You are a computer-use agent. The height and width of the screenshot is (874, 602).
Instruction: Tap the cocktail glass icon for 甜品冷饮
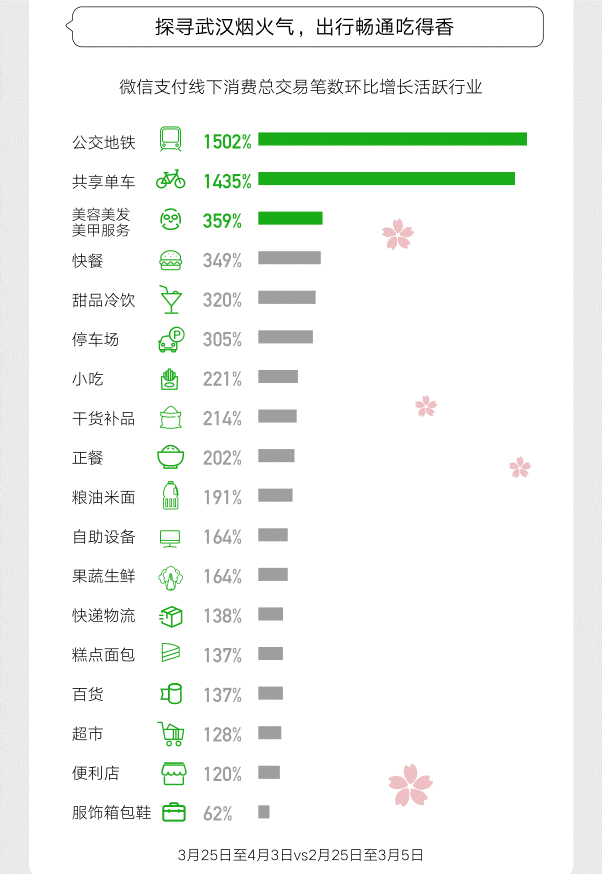pos(170,300)
